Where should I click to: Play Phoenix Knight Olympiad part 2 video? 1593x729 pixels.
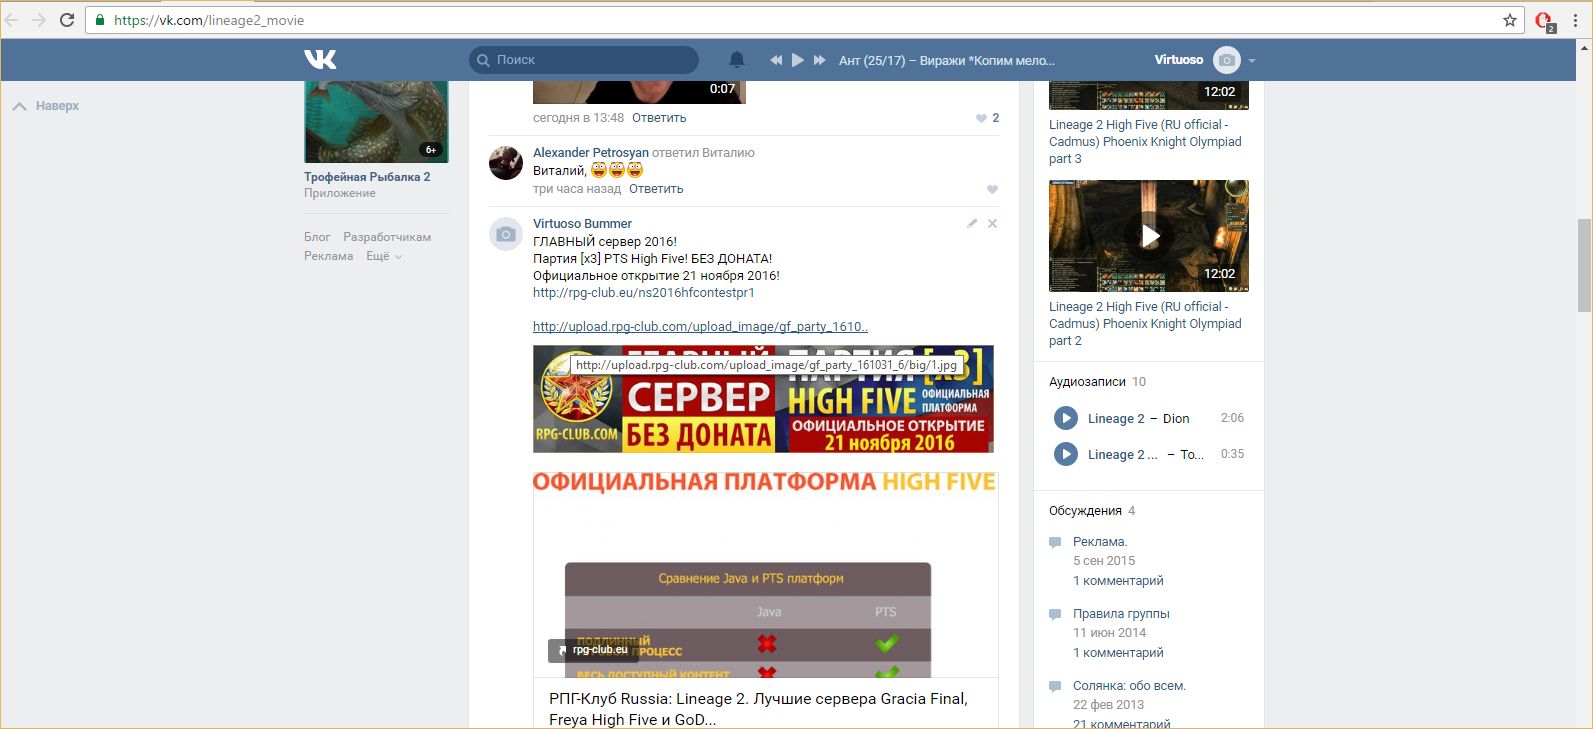(1149, 236)
